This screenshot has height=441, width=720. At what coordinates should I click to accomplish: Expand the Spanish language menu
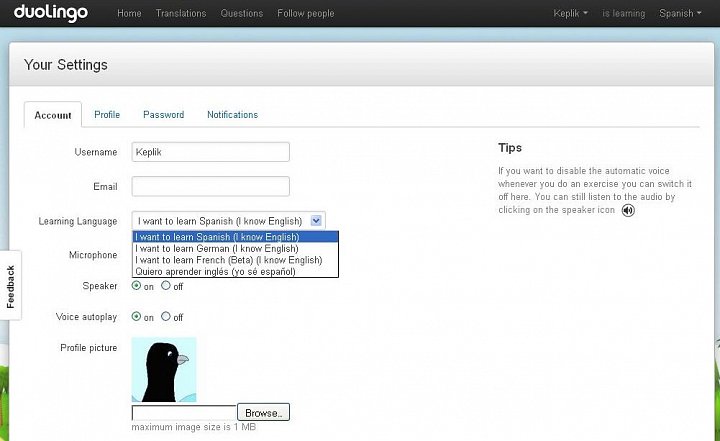pos(680,14)
